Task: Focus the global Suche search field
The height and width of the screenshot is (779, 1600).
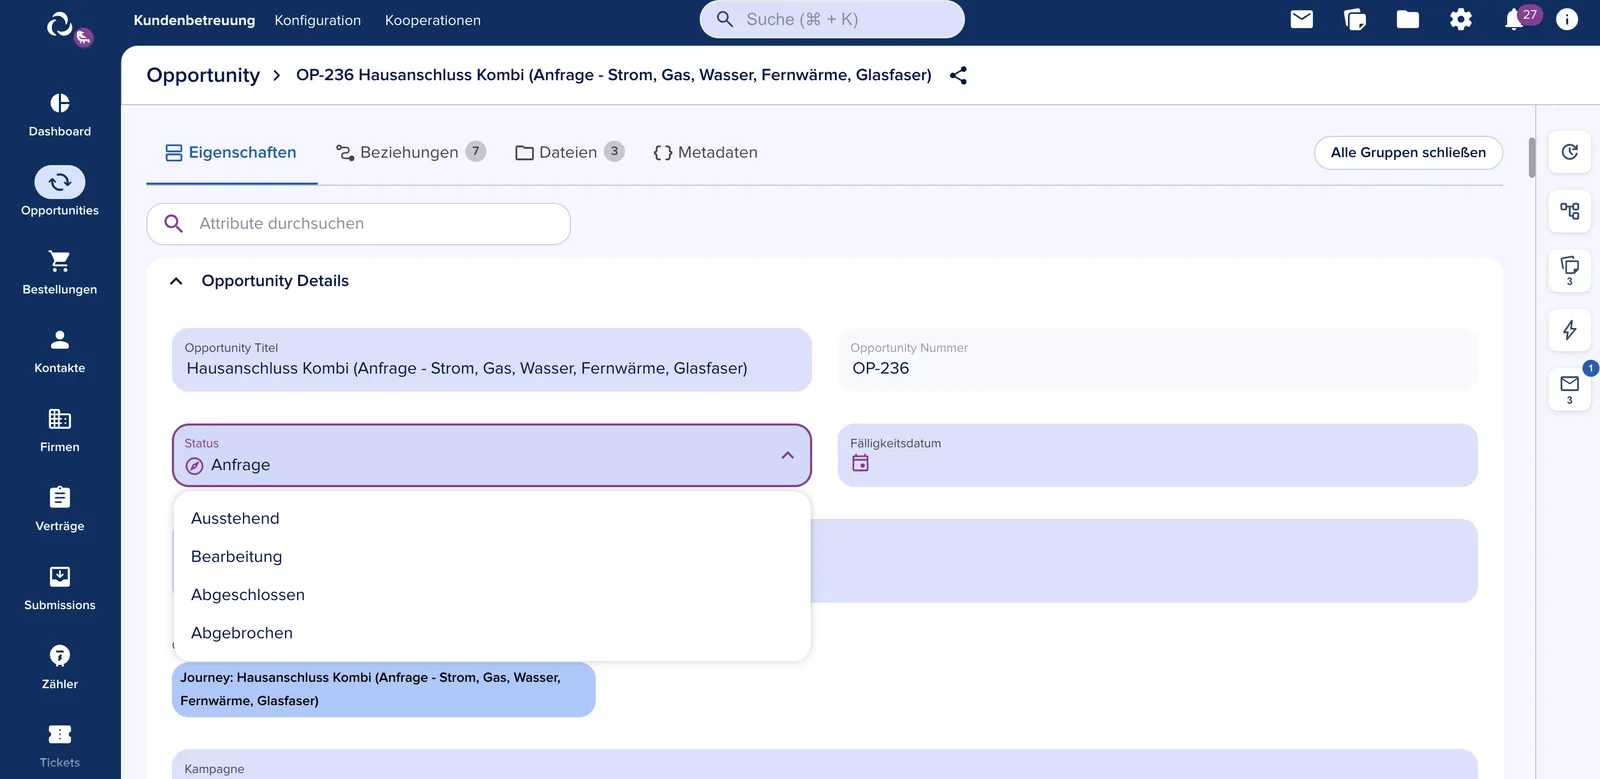Action: [832, 19]
